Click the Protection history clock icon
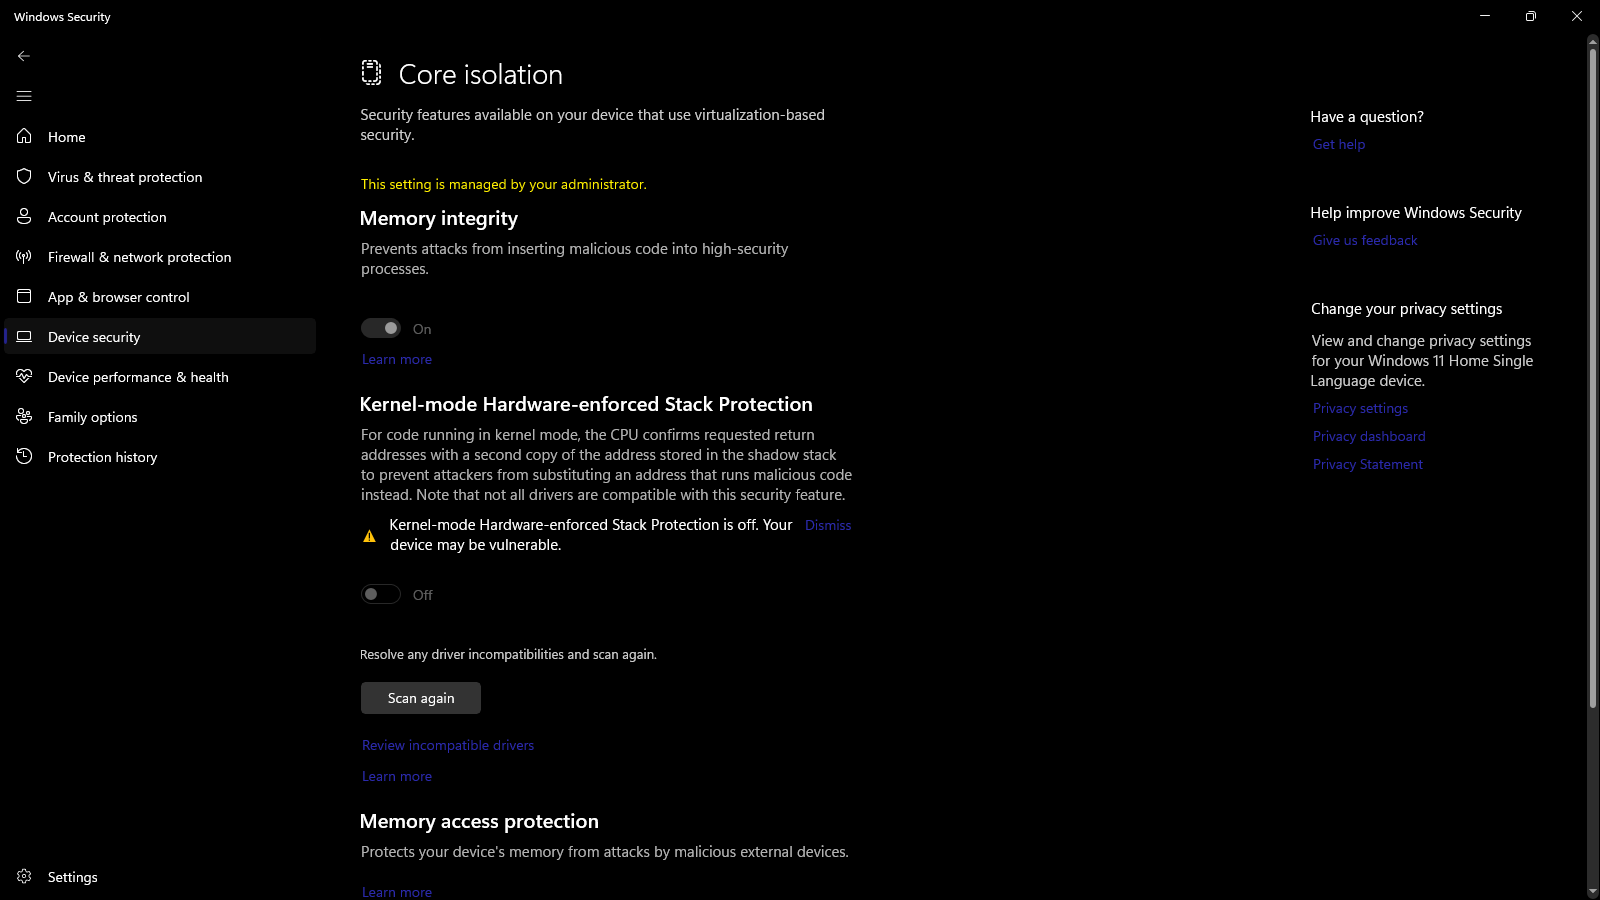The width and height of the screenshot is (1600, 900). (x=24, y=456)
